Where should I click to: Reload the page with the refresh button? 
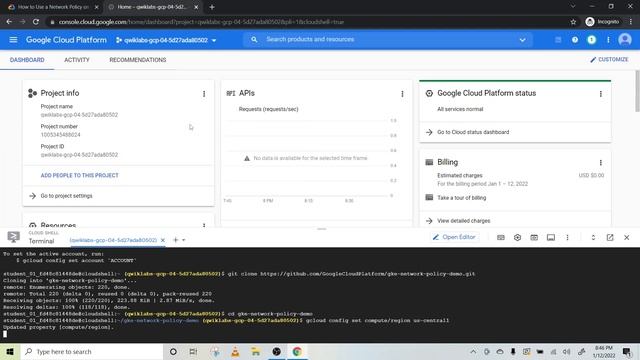[36, 22]
